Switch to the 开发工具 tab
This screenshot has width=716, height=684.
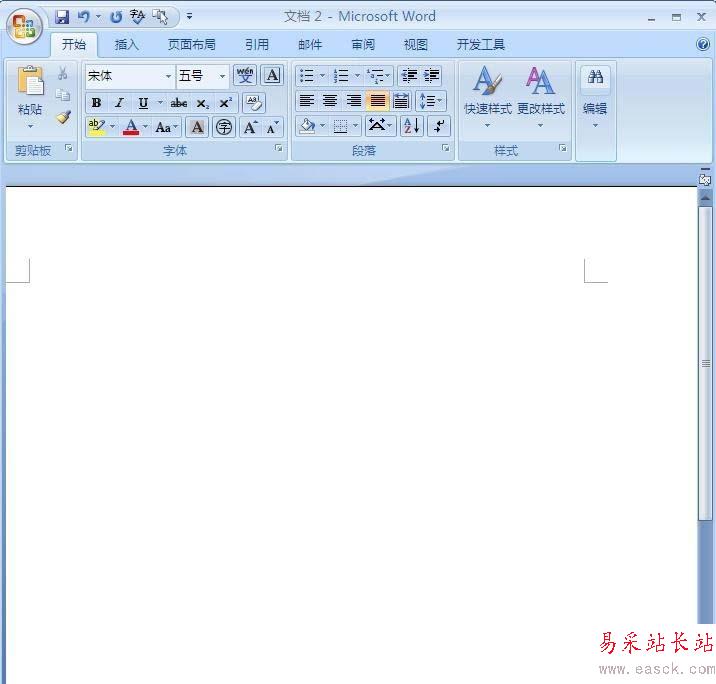(x=481, y=44)
